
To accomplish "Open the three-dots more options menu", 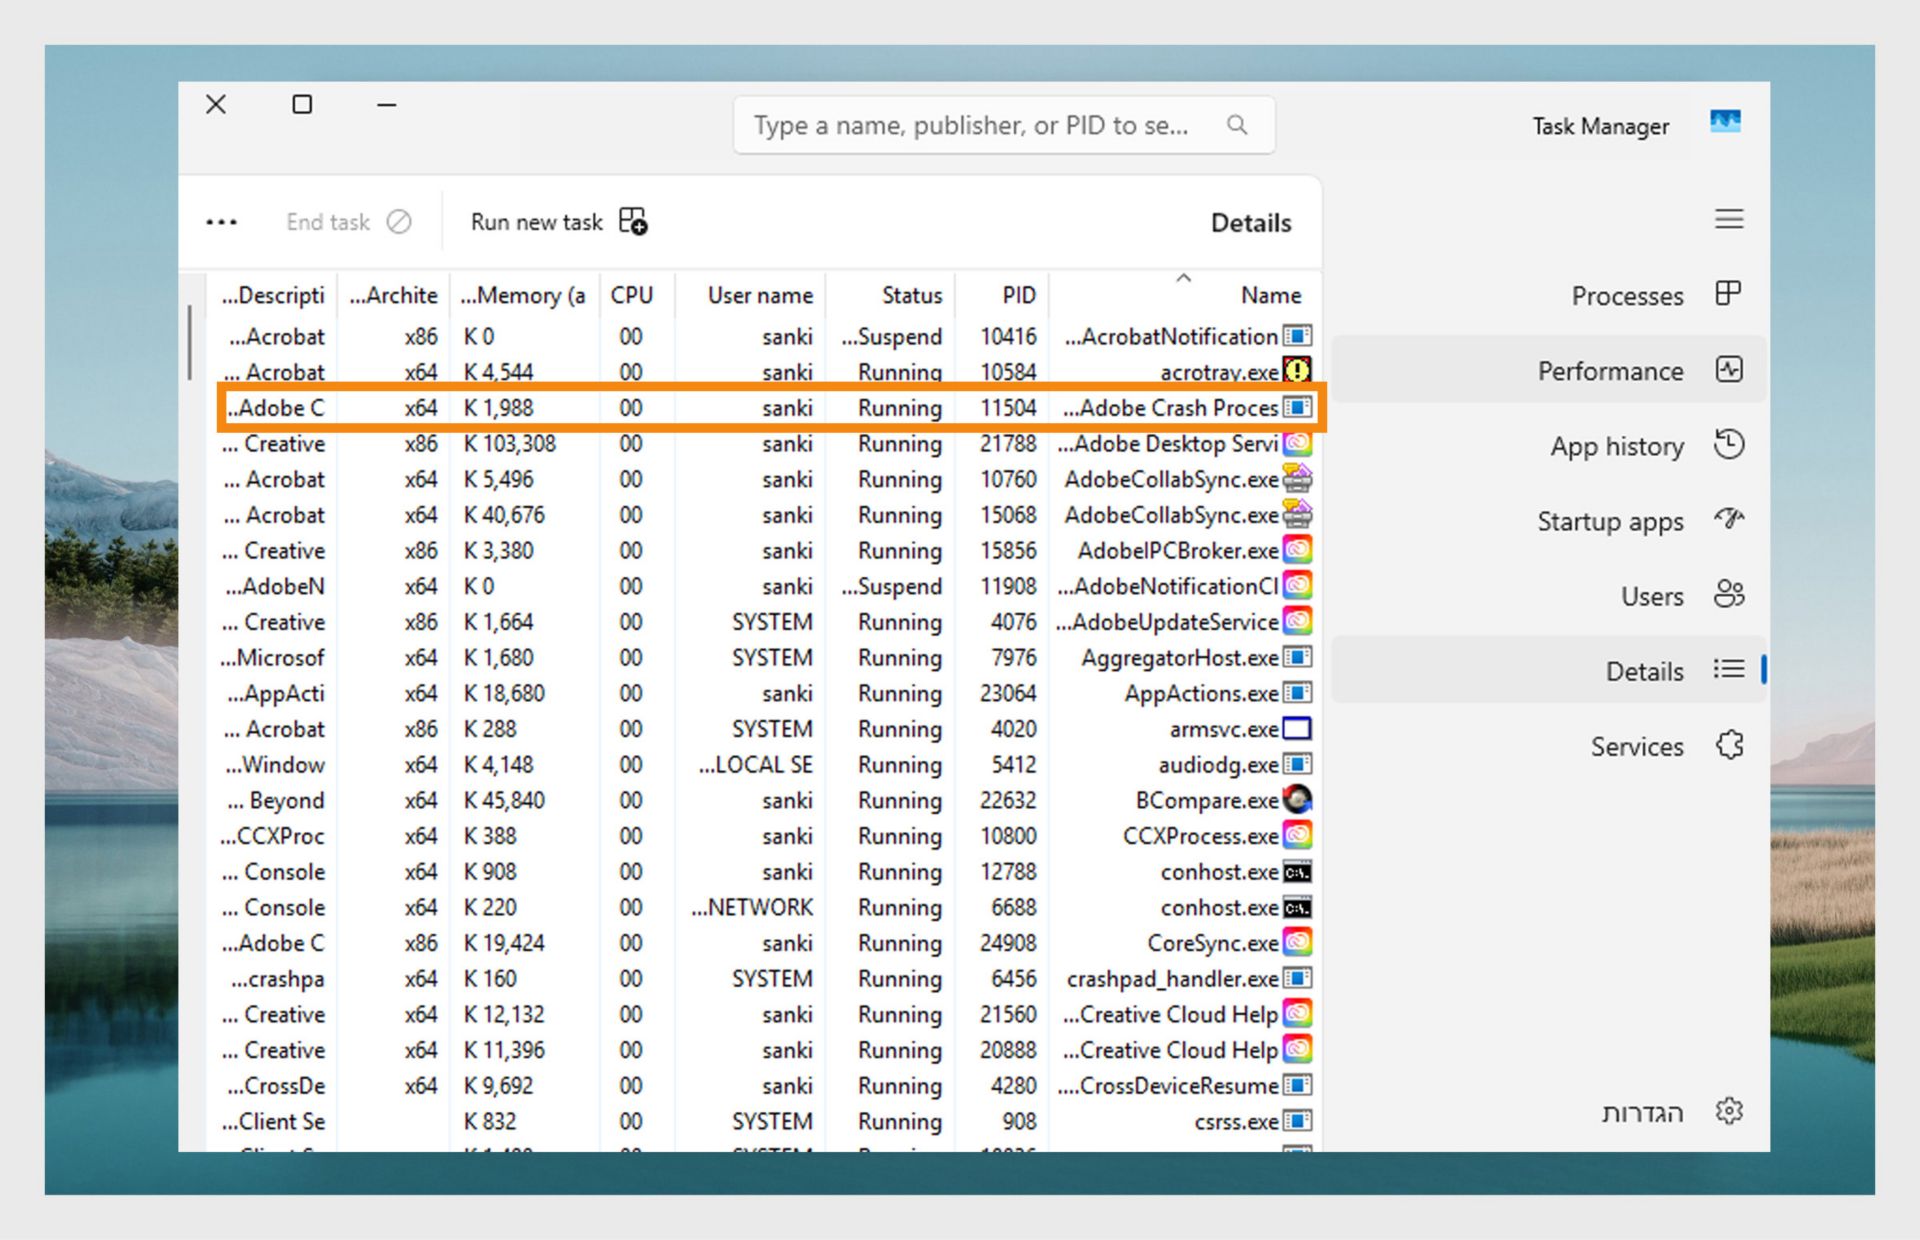I will coord(221,222).
